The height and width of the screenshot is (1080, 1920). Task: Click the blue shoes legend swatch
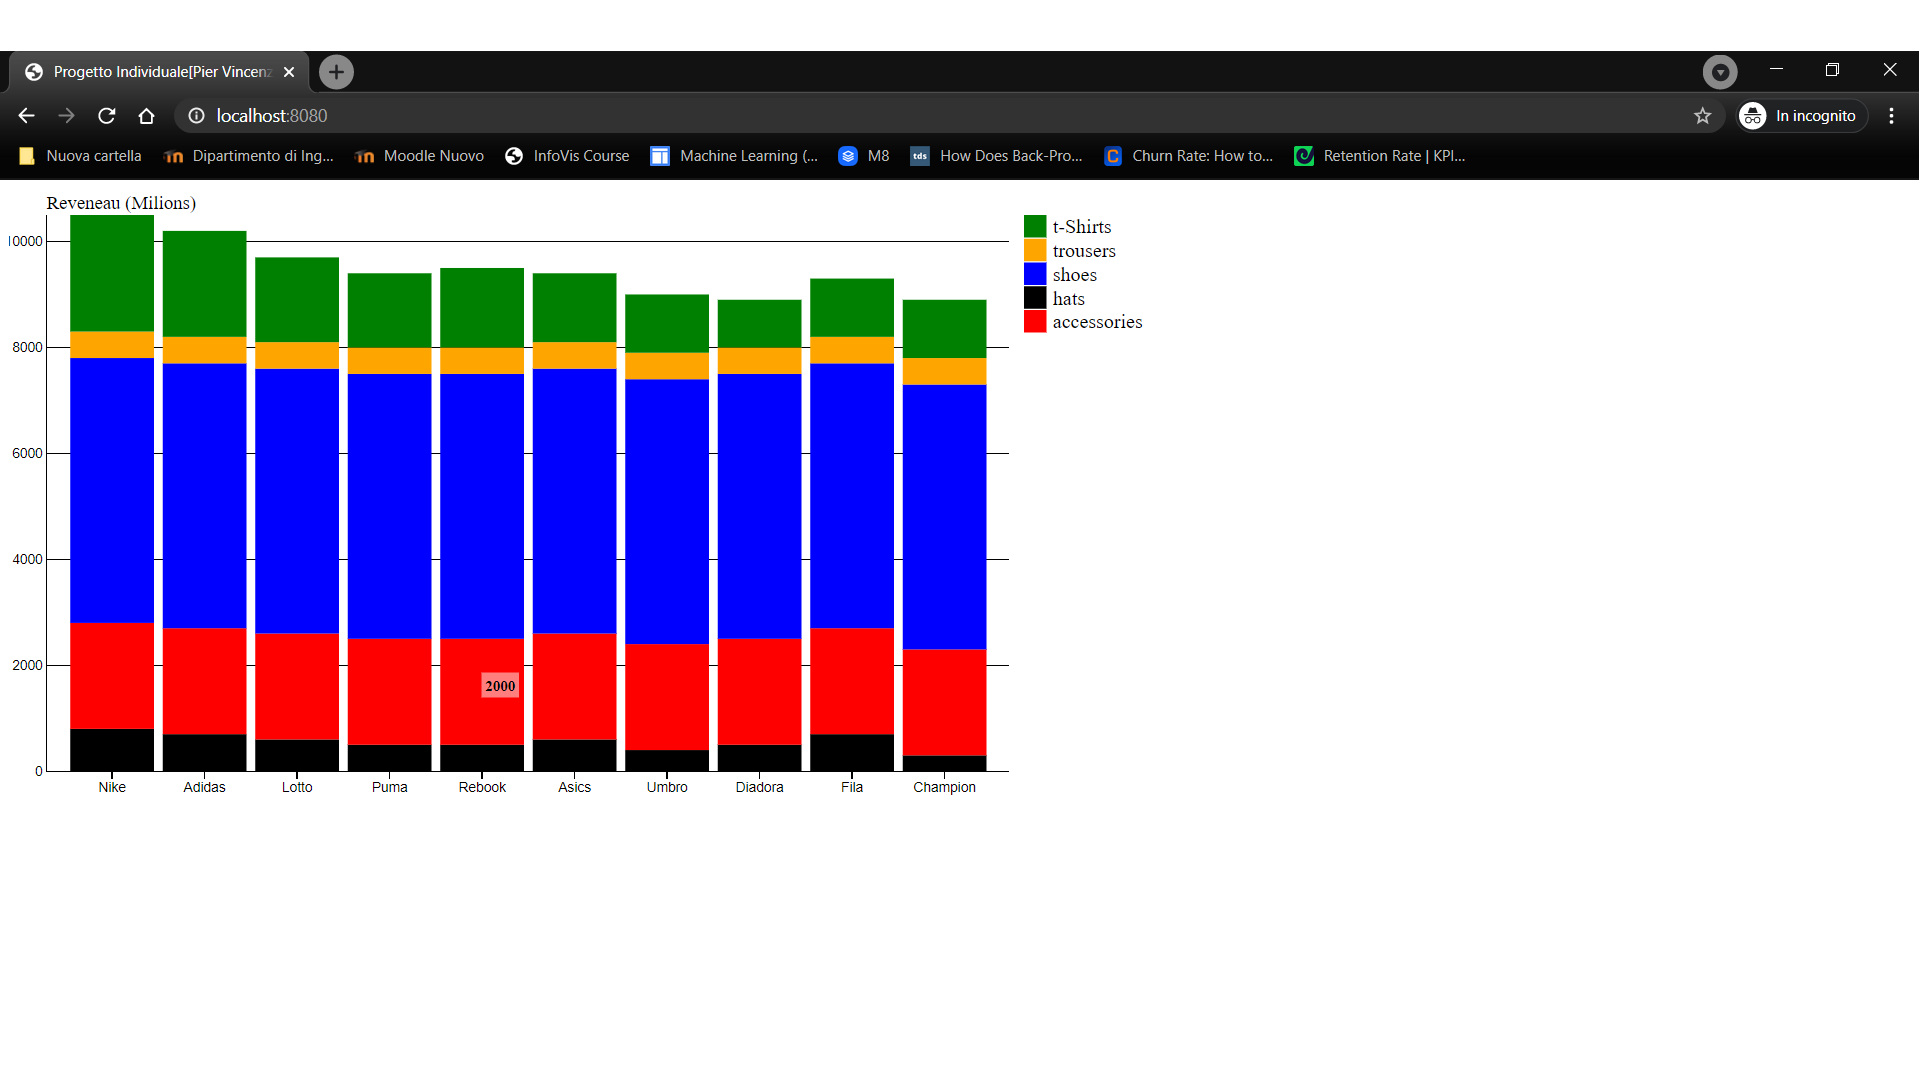pos(1035,274)
